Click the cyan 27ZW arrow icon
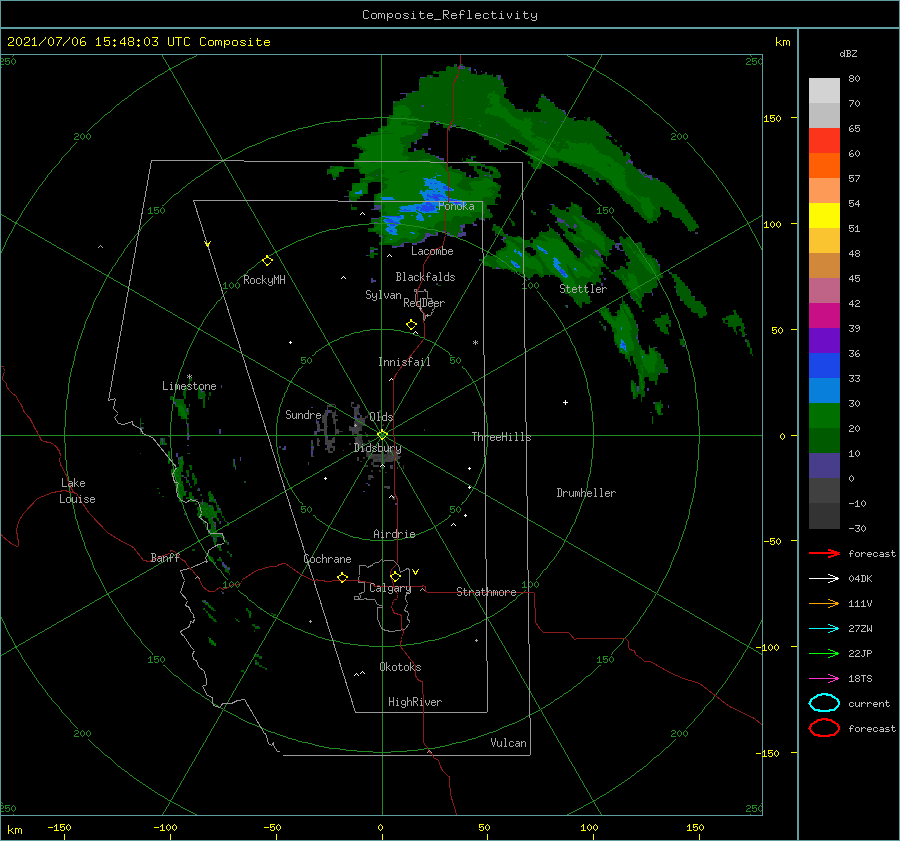The height and width of the screenshot is (841, 900). coord(824,629)
